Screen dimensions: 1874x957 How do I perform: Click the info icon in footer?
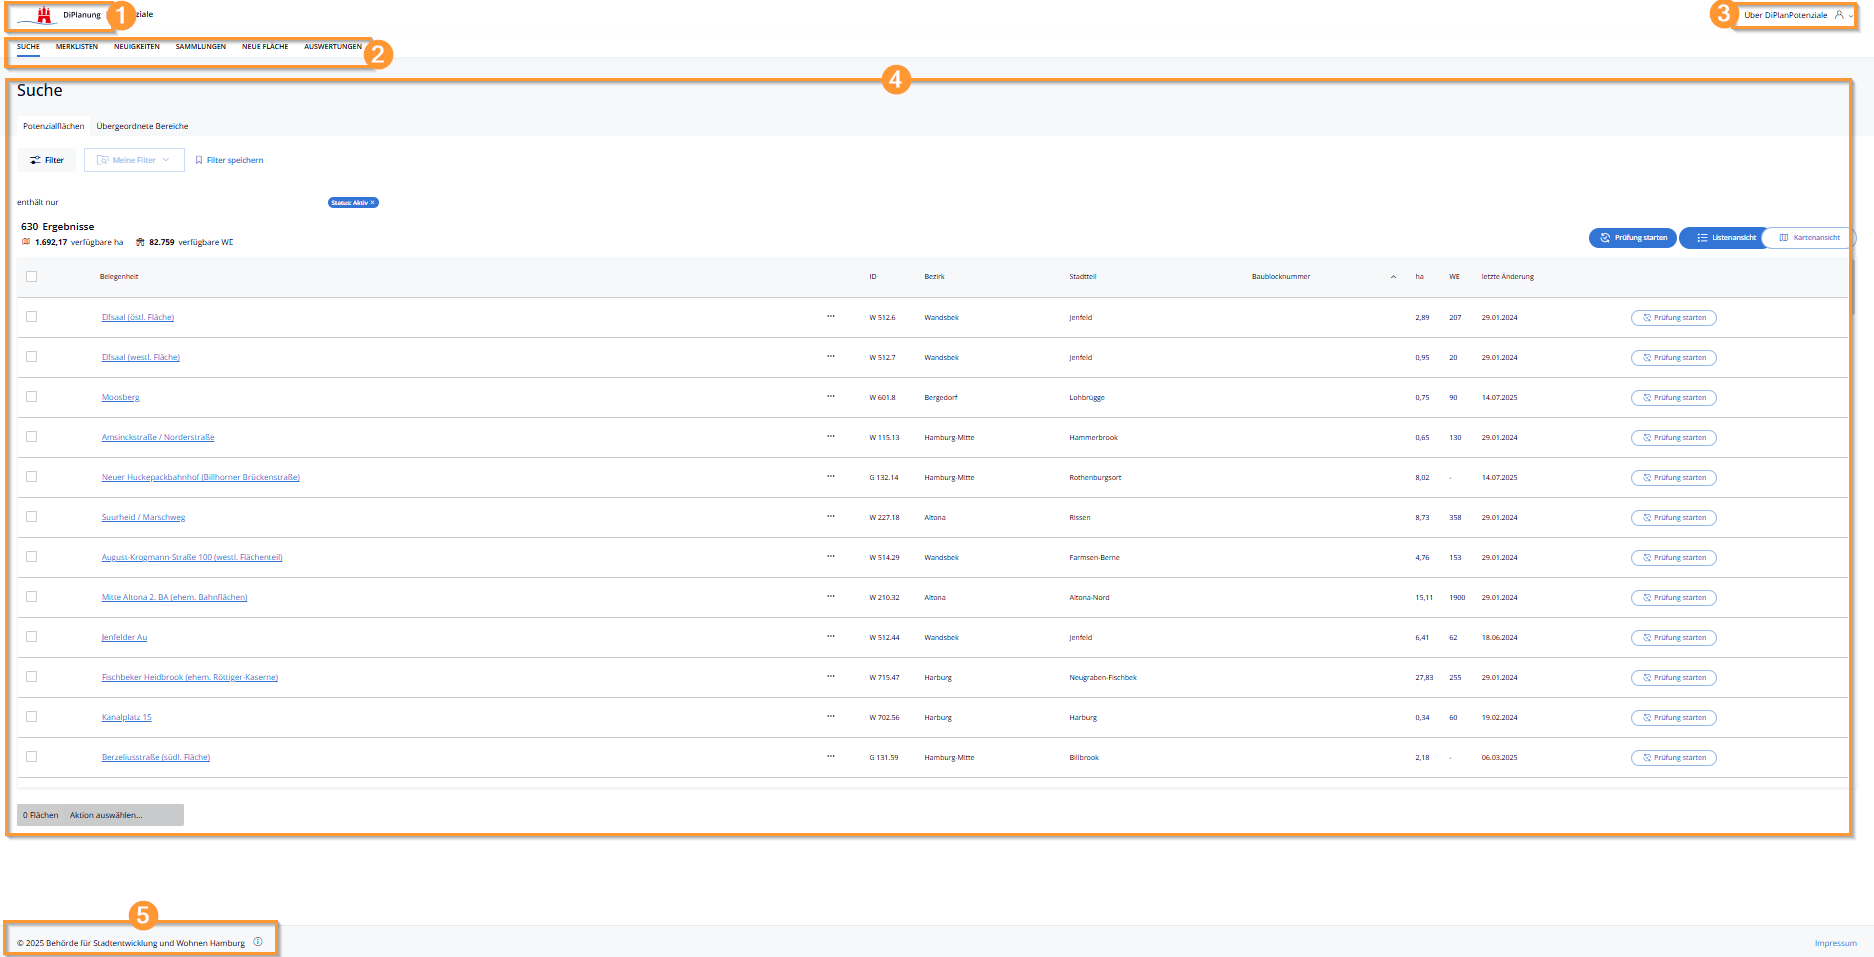[258, 942]
